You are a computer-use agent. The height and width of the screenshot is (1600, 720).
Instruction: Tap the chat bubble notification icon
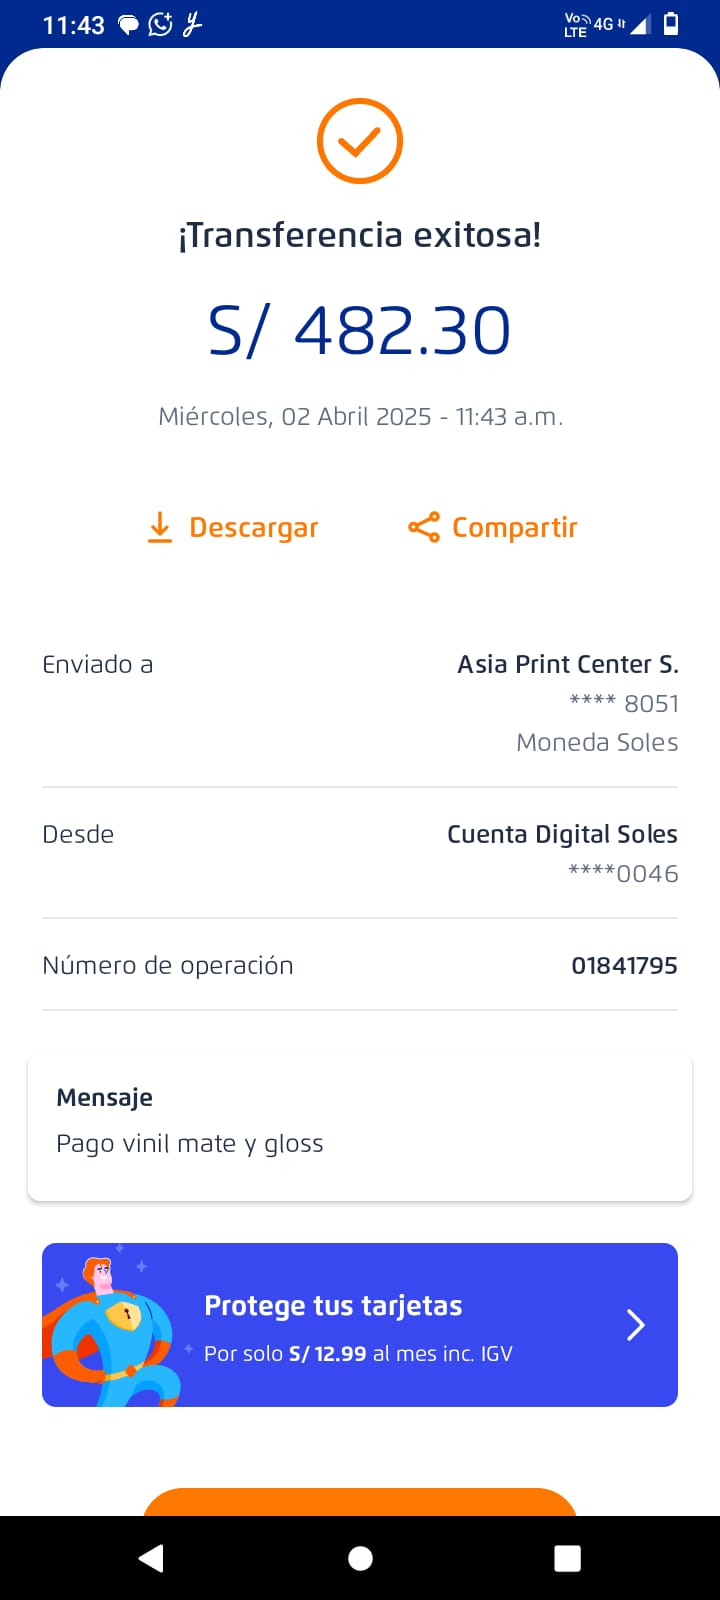click(x=129, y=25)
